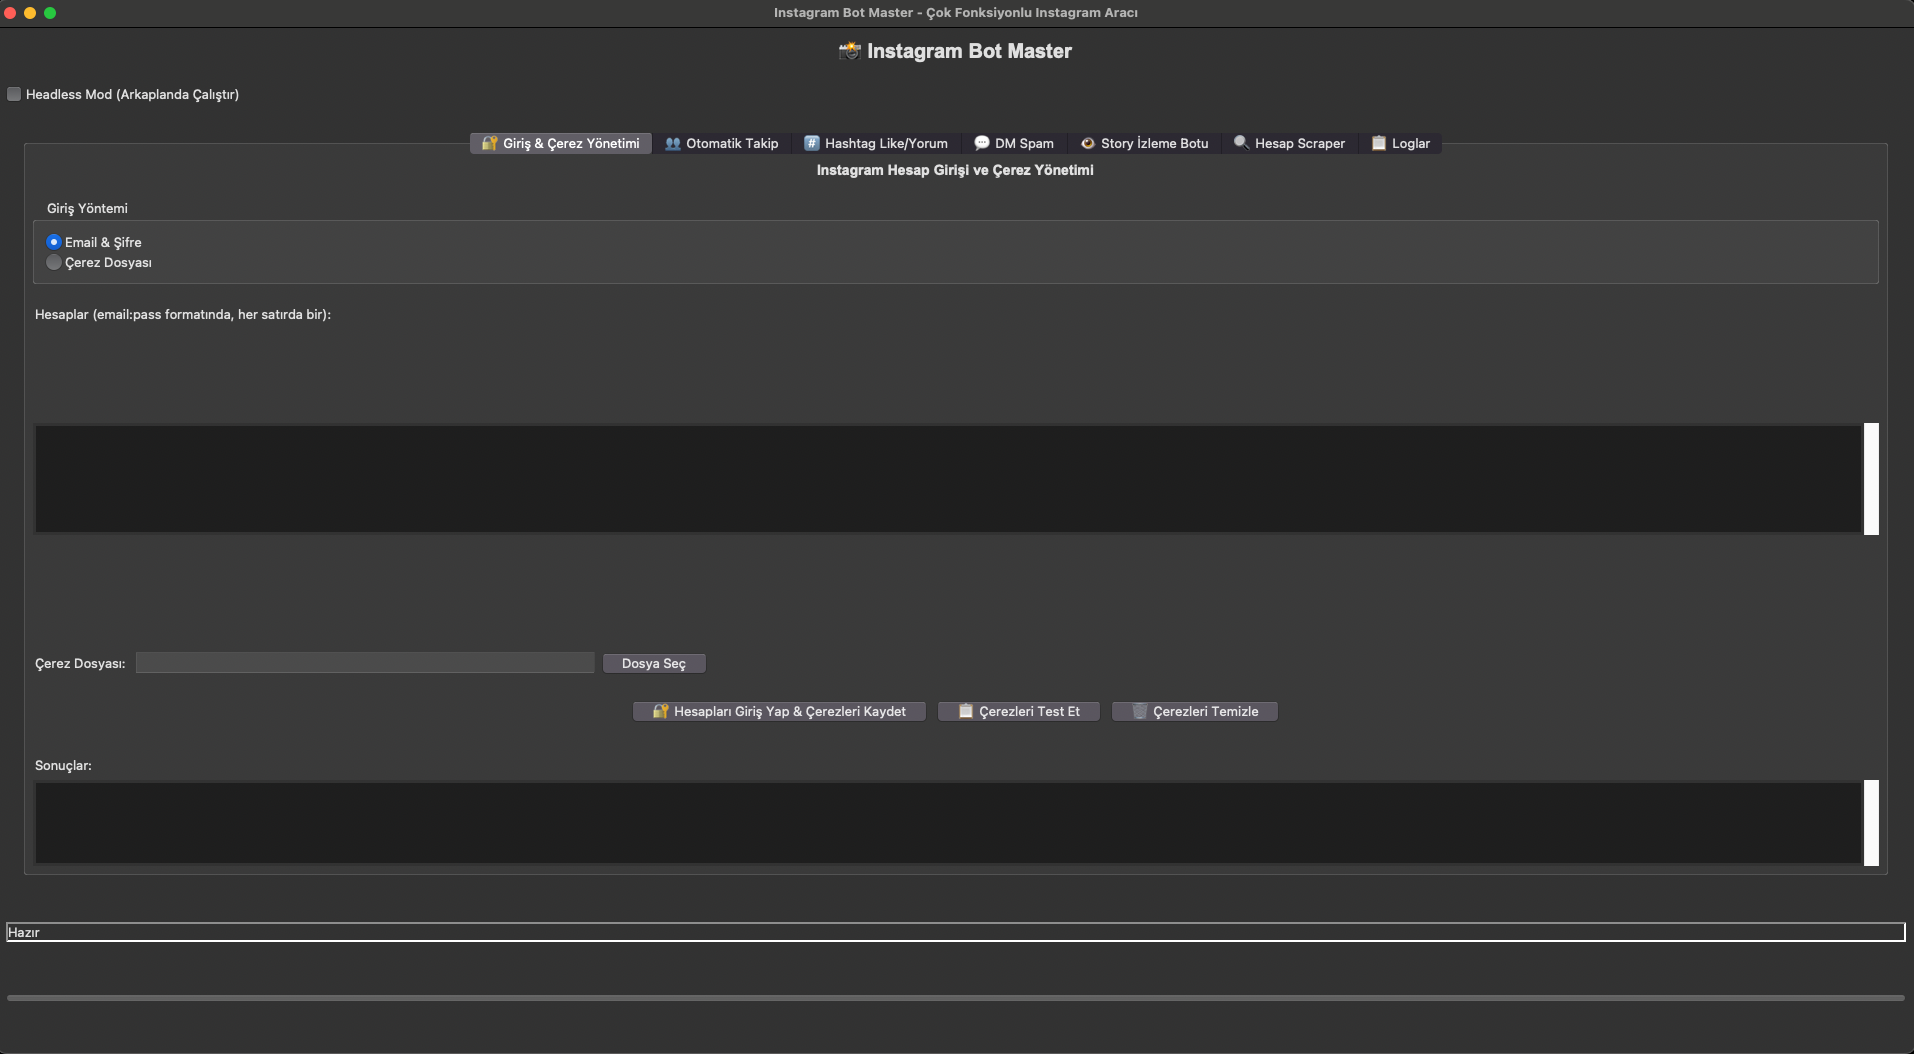1914x1054 pixels.
Task: Click Hesapları Giriş Yap & Çerezleri Kaydet
Action: (x=779, y=711)
